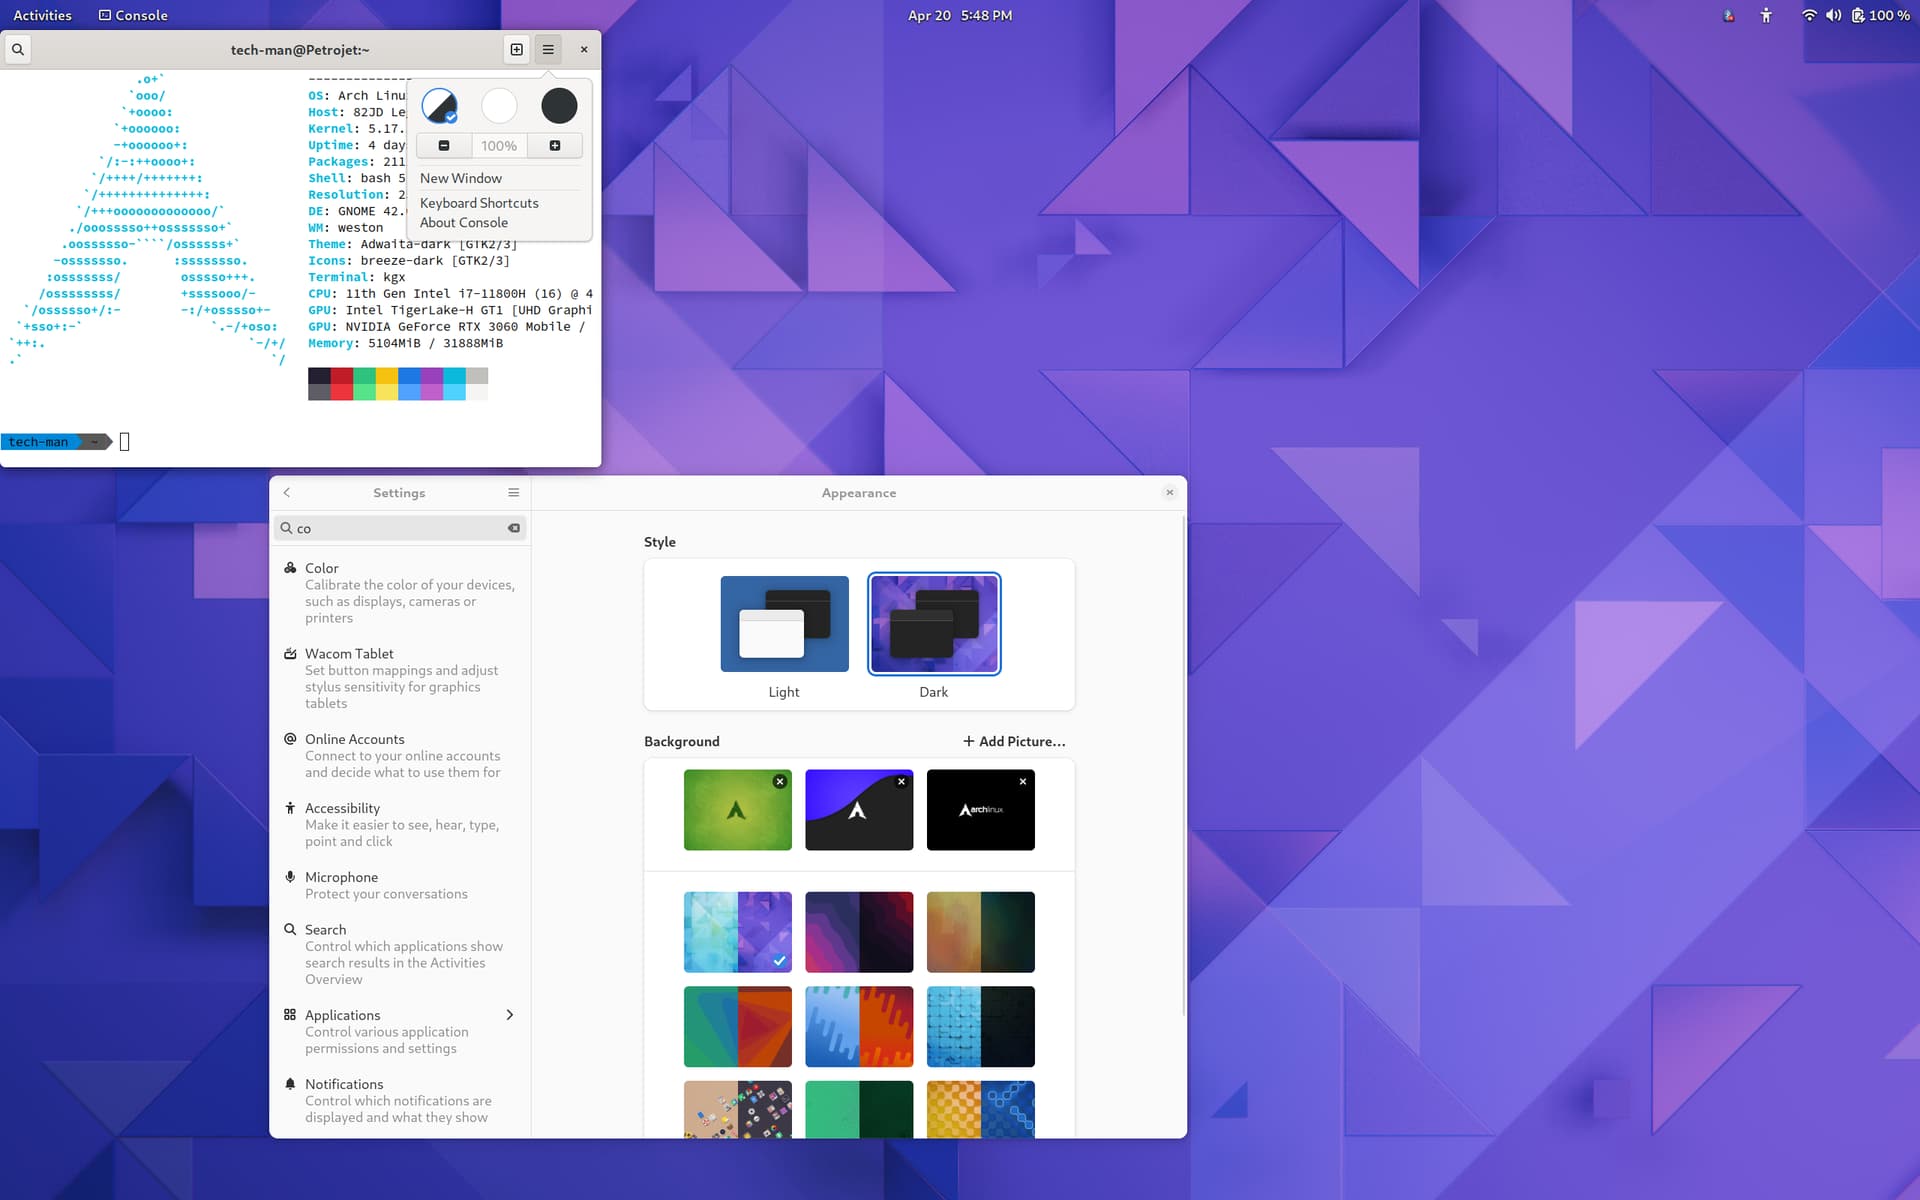1920x1200 pixels.
Task: Open Activities overview
Action: tap(42, 15)
